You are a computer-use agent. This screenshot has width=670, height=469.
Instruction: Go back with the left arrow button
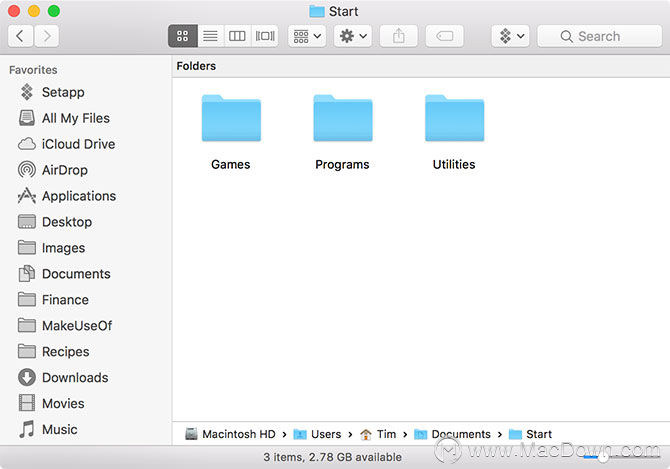click(20, 36)
